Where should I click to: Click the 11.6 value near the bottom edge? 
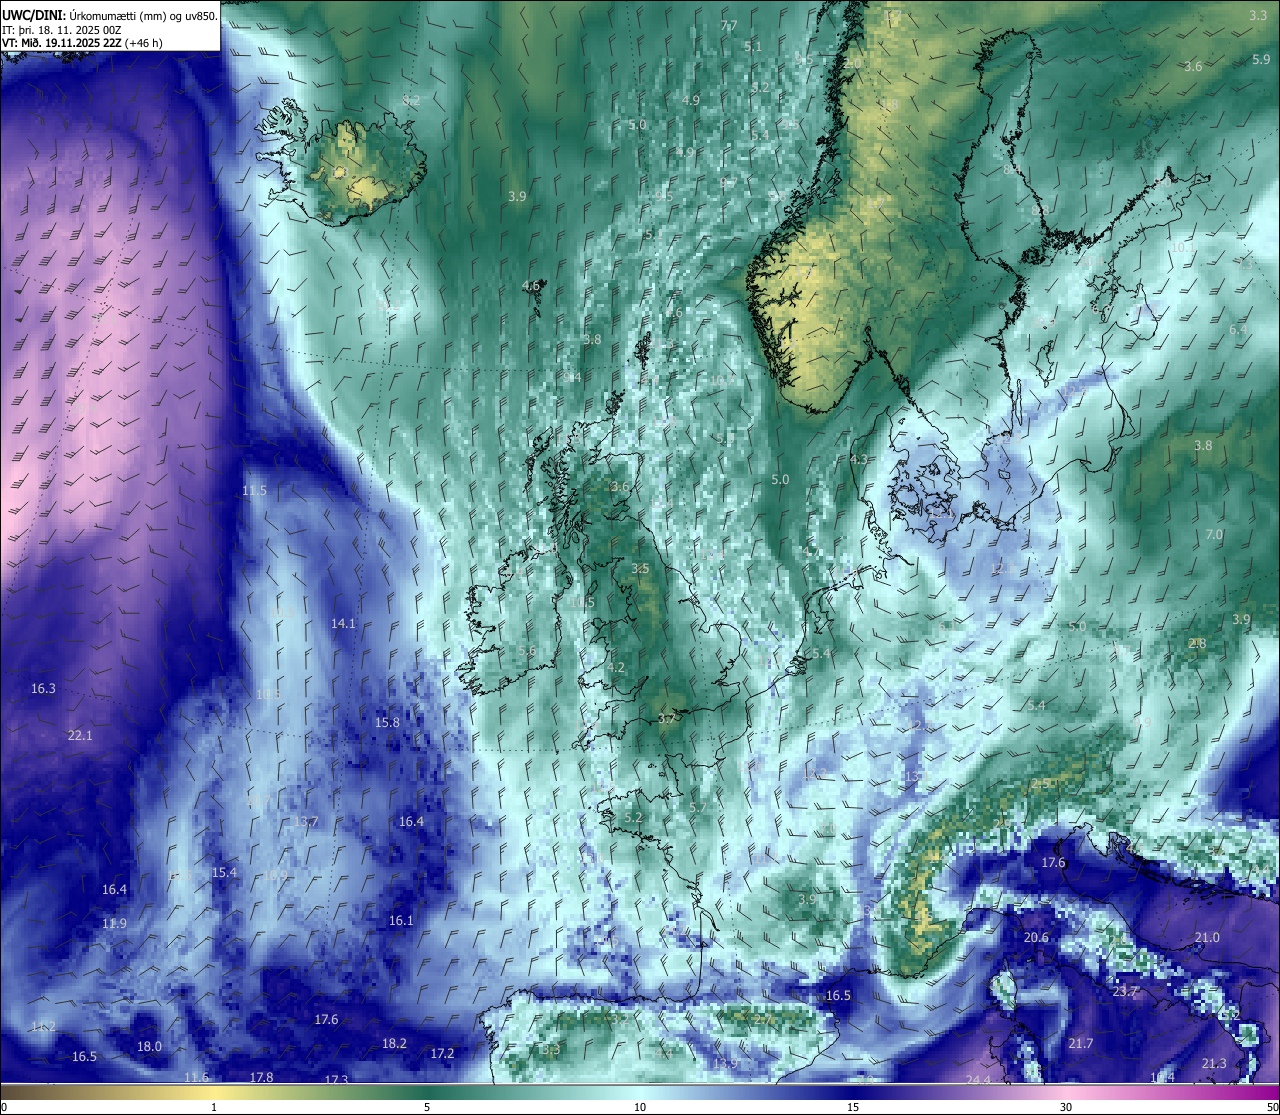coord(196,1077)
